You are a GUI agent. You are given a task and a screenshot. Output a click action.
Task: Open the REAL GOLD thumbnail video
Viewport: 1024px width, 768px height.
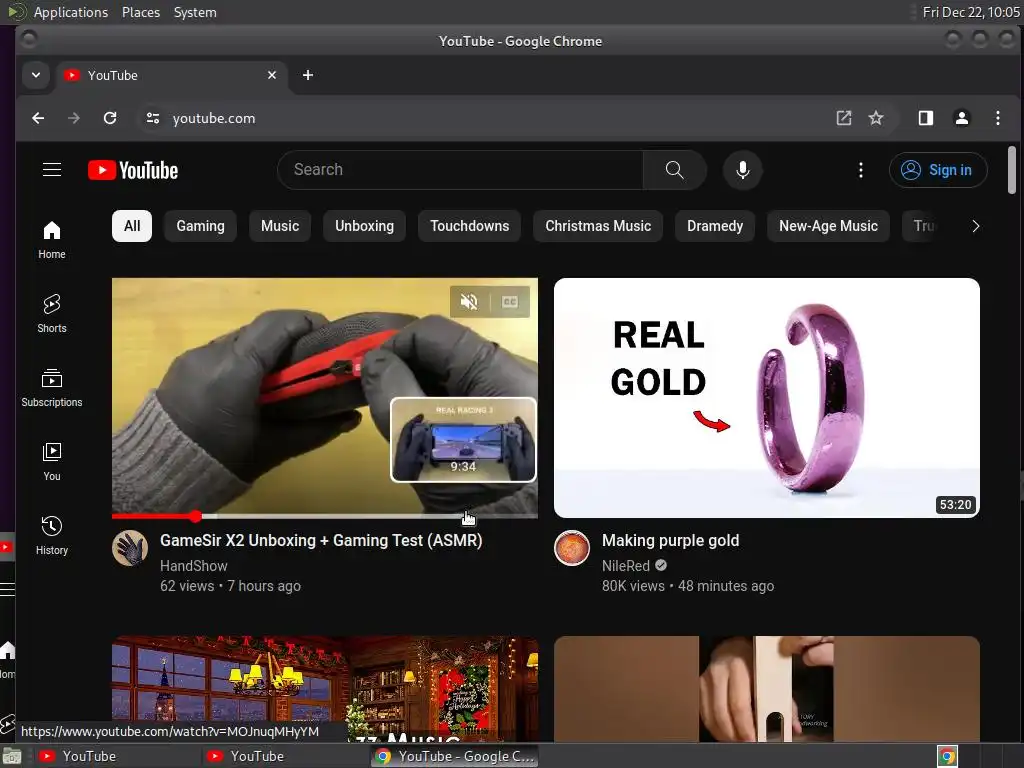pos(767,398)
